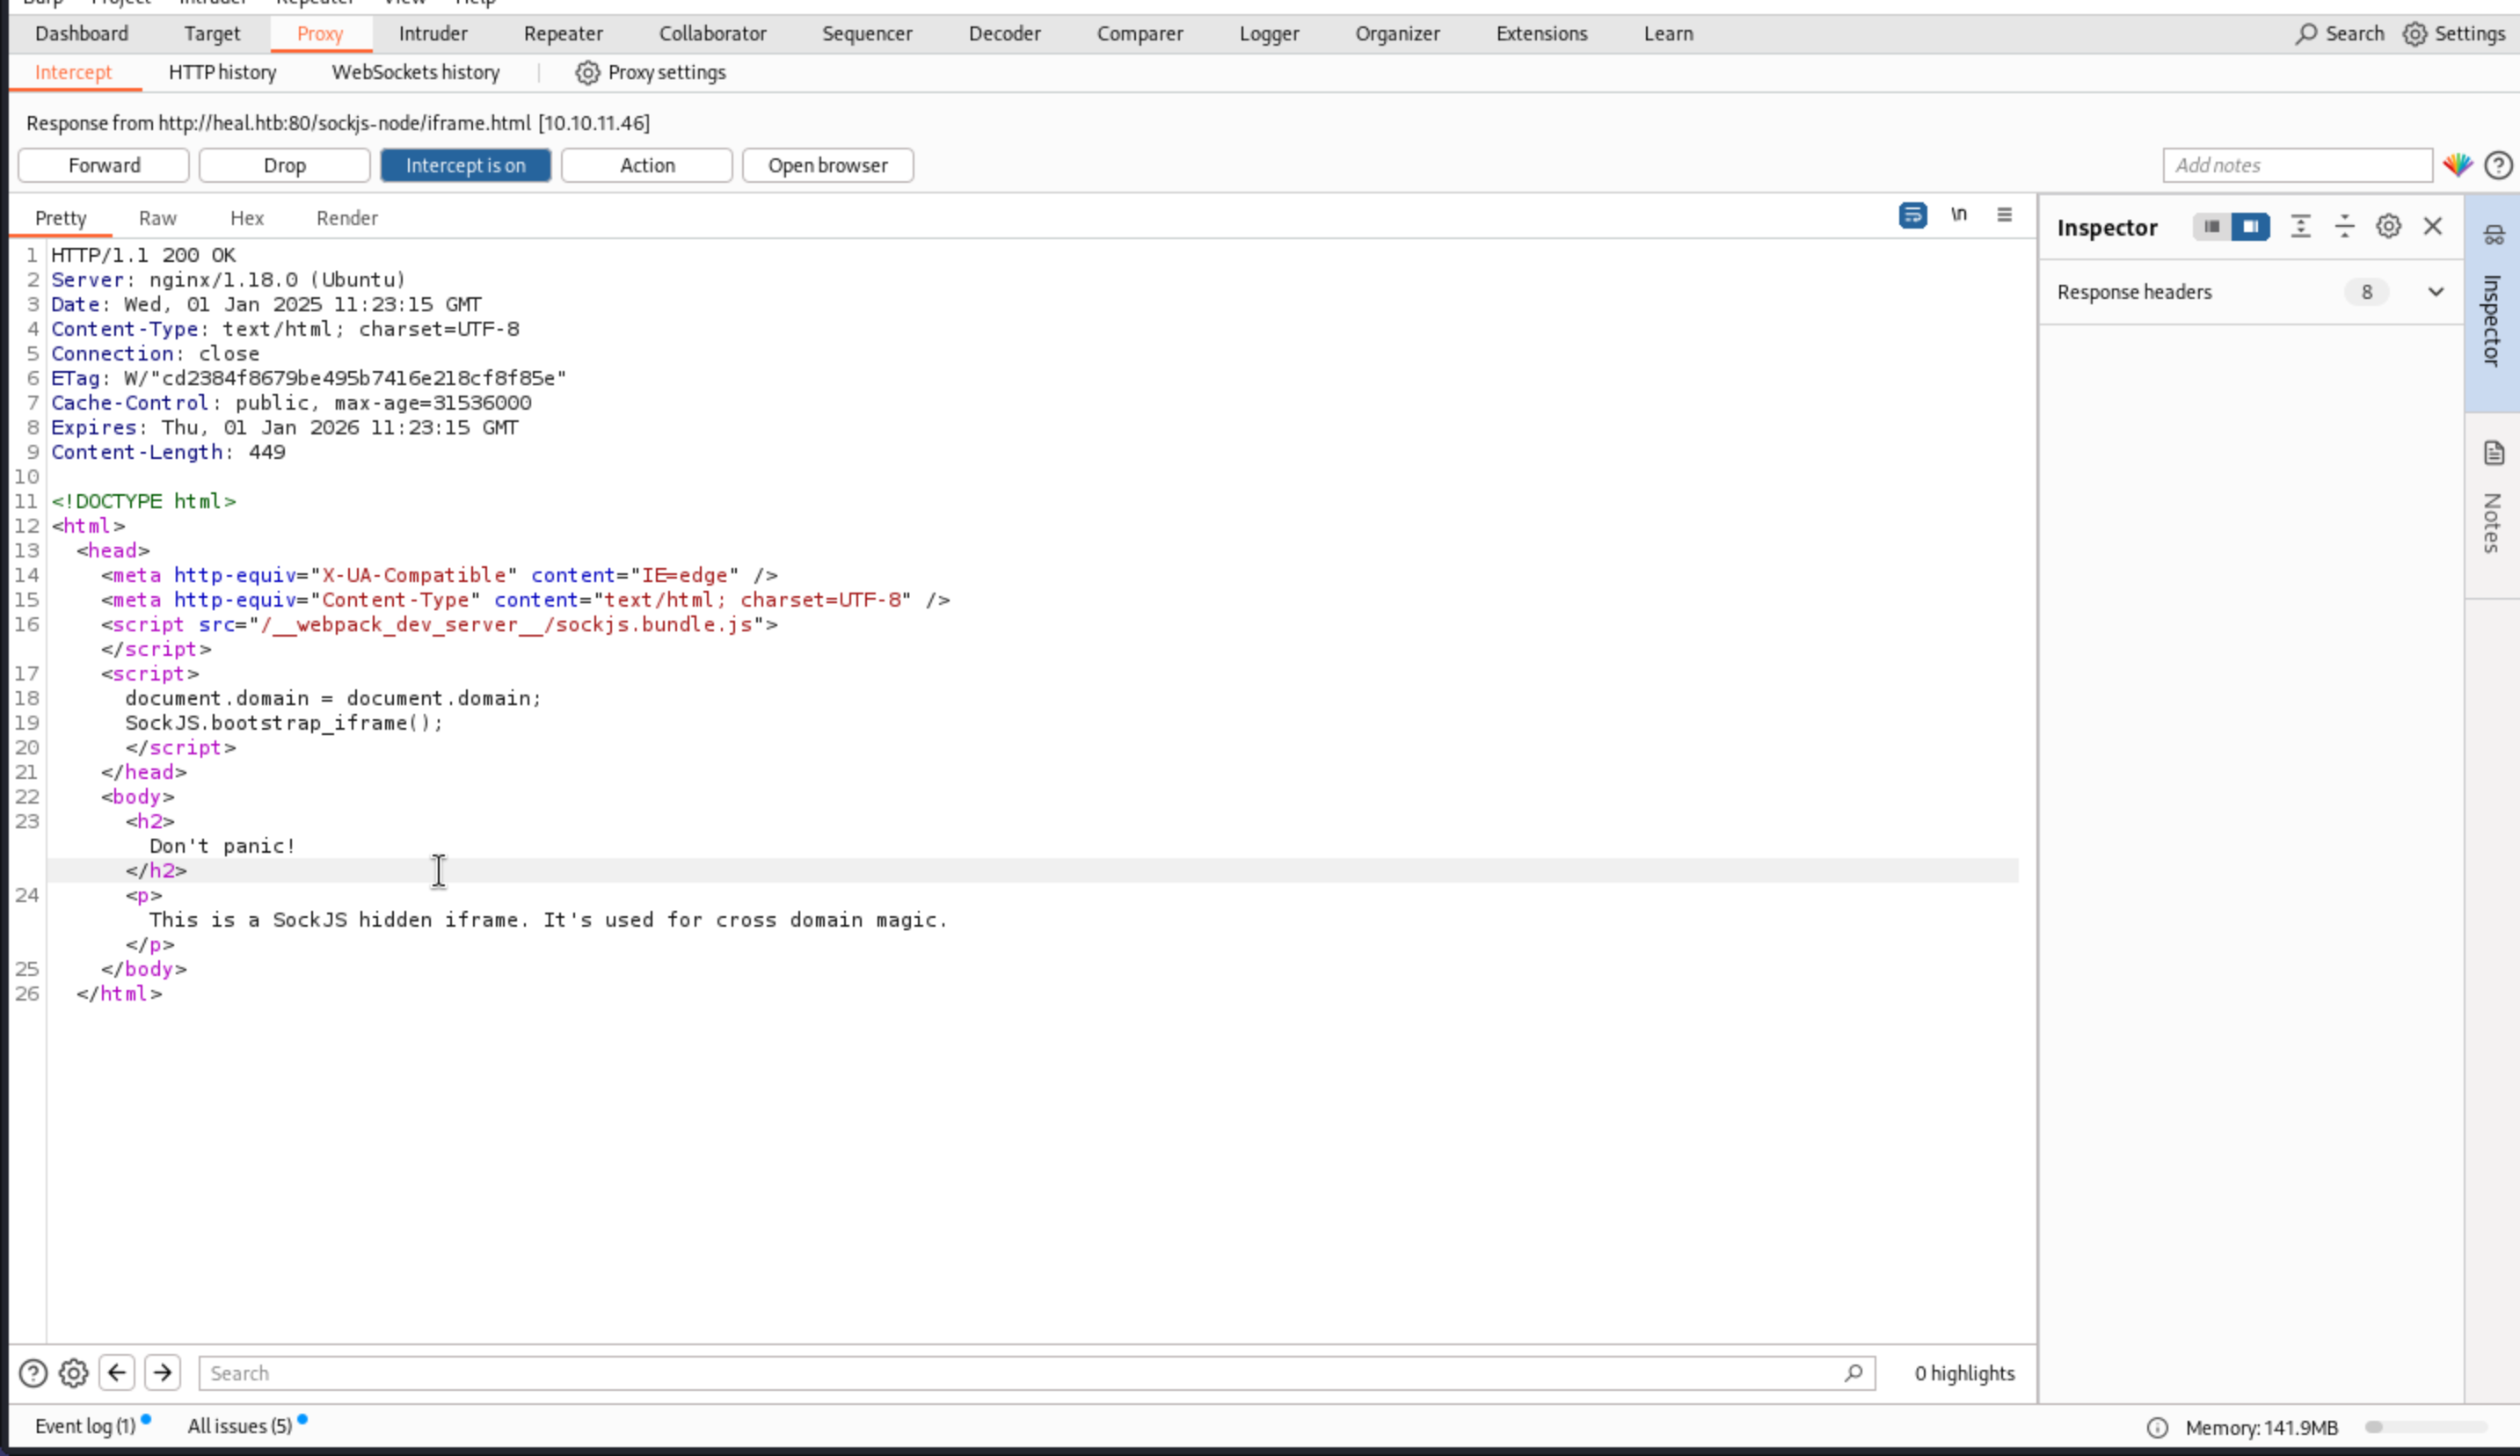Go to previous search match arrow
The height and width of the screenshot is (1456, 2520).
(x=117, y=1373)
